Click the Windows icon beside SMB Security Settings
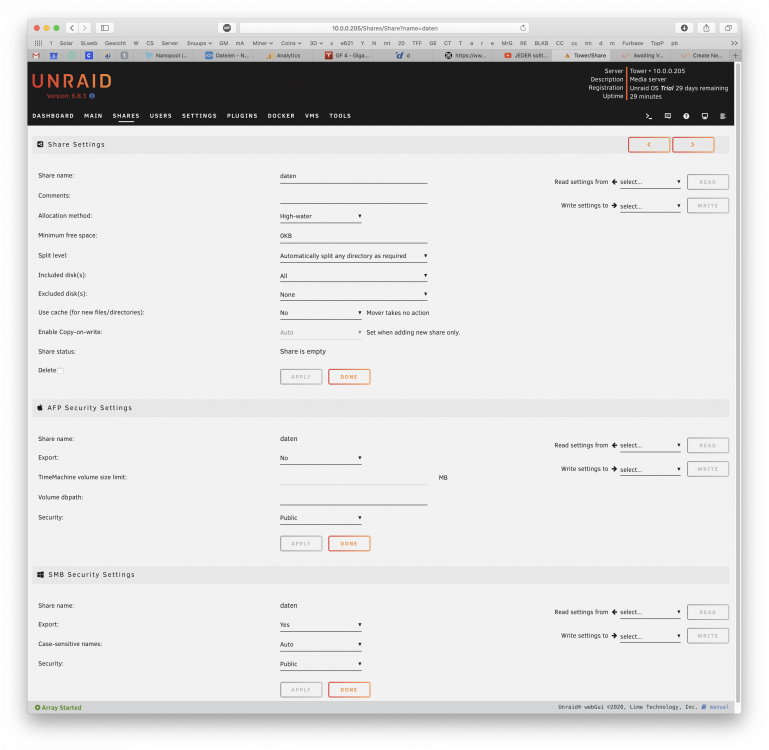The image size is (769, 750). click(40, 574)
